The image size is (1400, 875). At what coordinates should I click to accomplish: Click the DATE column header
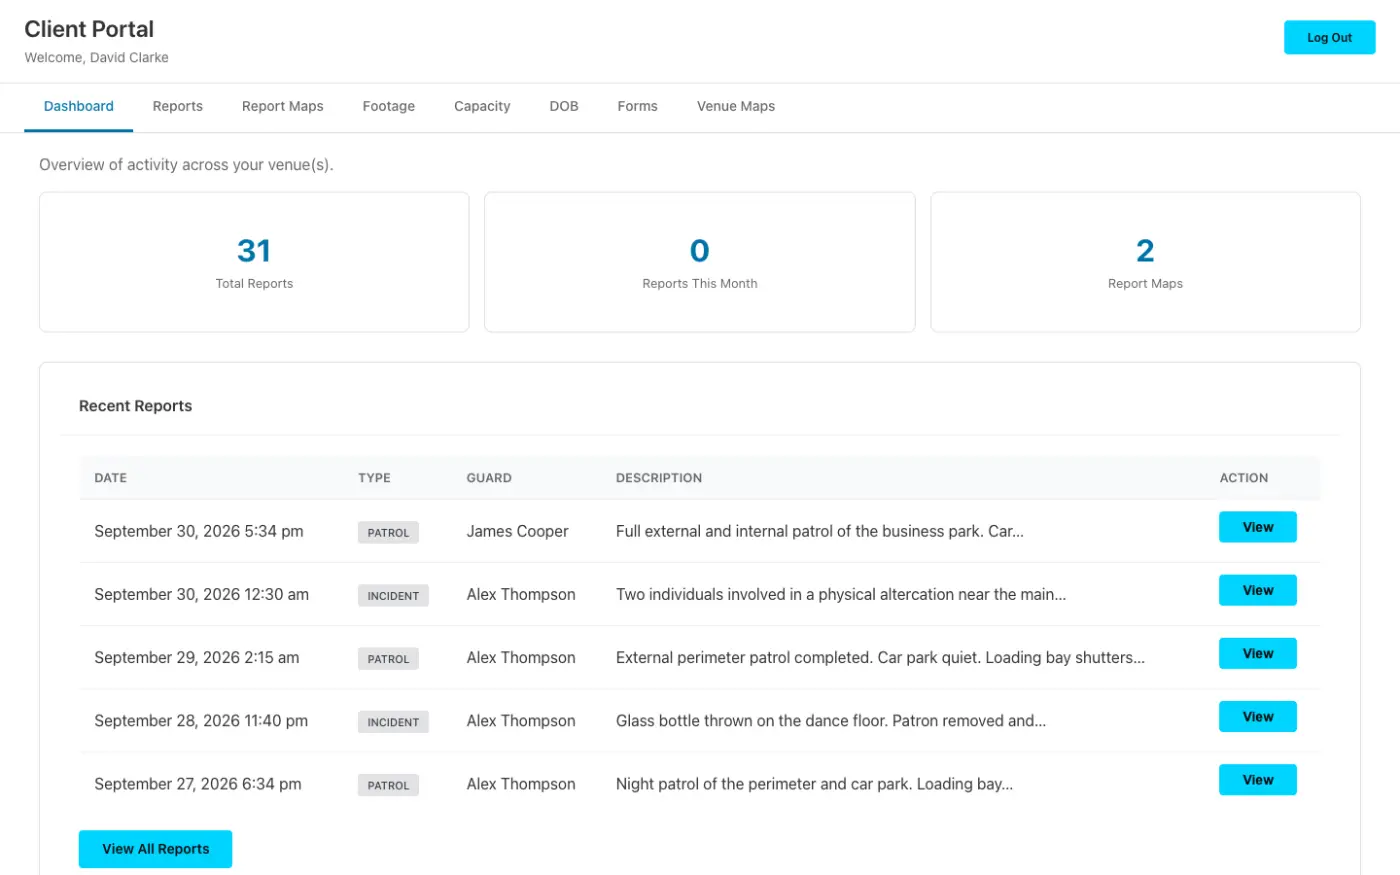point(110,478)
